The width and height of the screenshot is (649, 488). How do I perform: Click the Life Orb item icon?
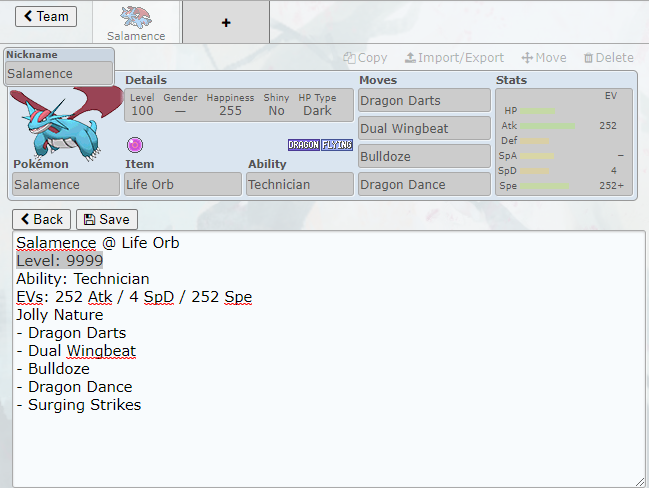135,145
